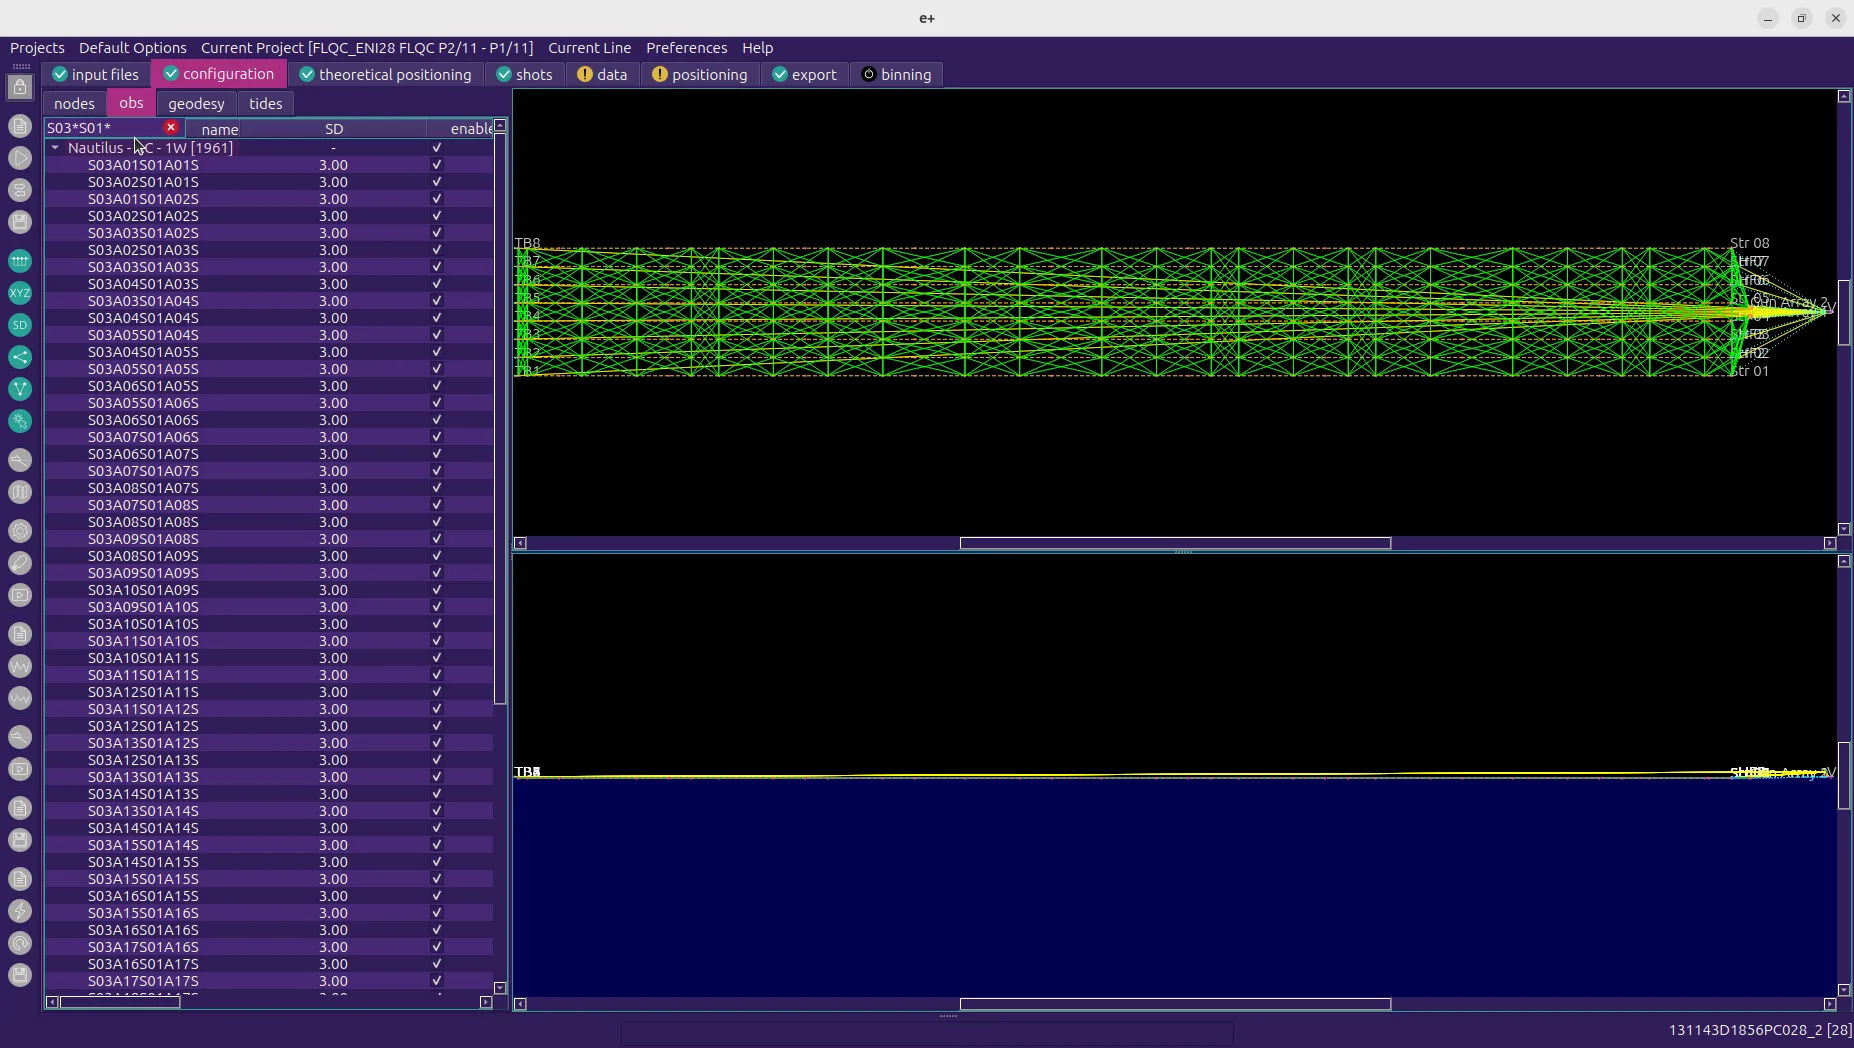Click top view horizontal scrollbar thumb

pyautogui.click(x=1175, y=543)
